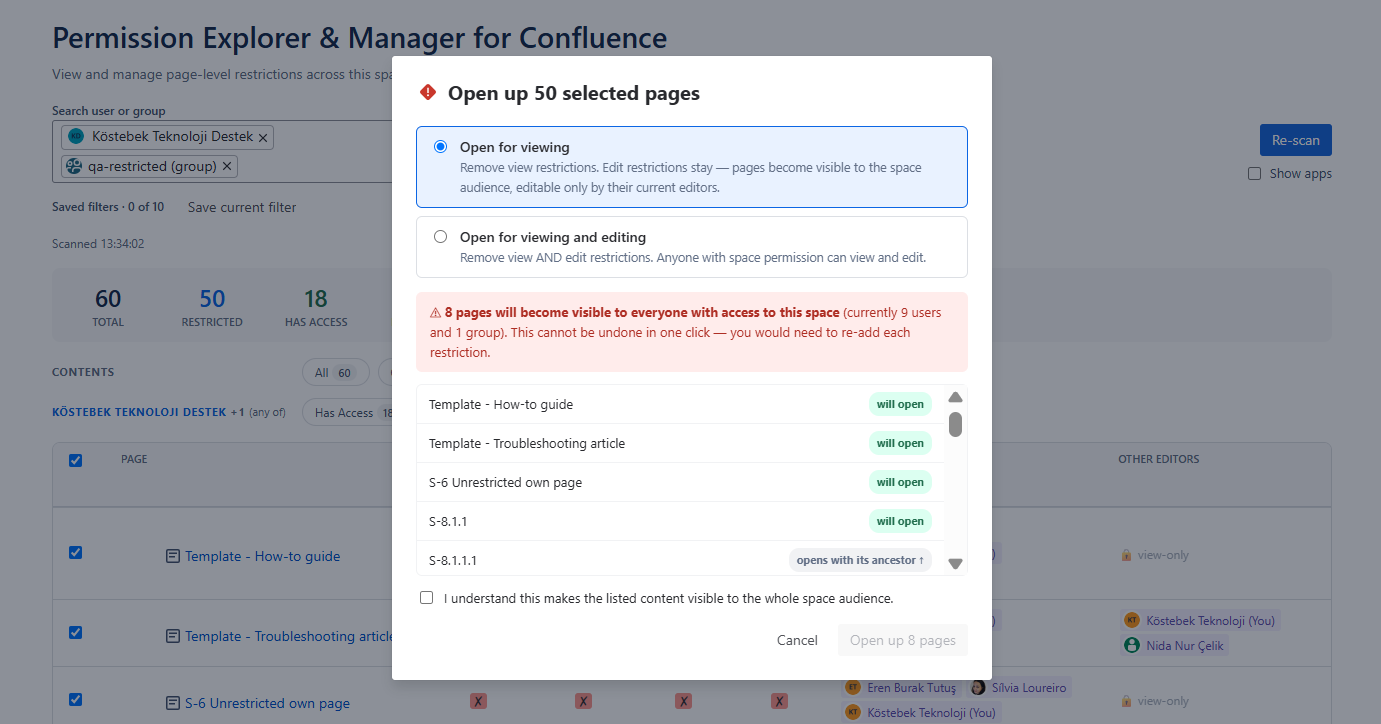Click the 50 RESTRICTED stat
The image size is (1381, 724).
[x=212, y=307]
